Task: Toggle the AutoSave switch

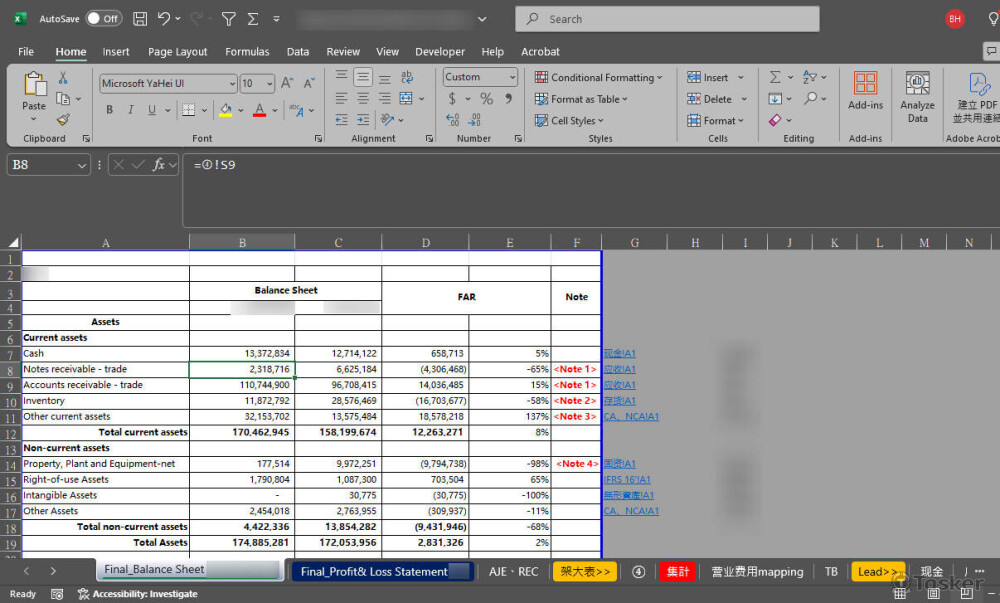Action: pos(103,19)
